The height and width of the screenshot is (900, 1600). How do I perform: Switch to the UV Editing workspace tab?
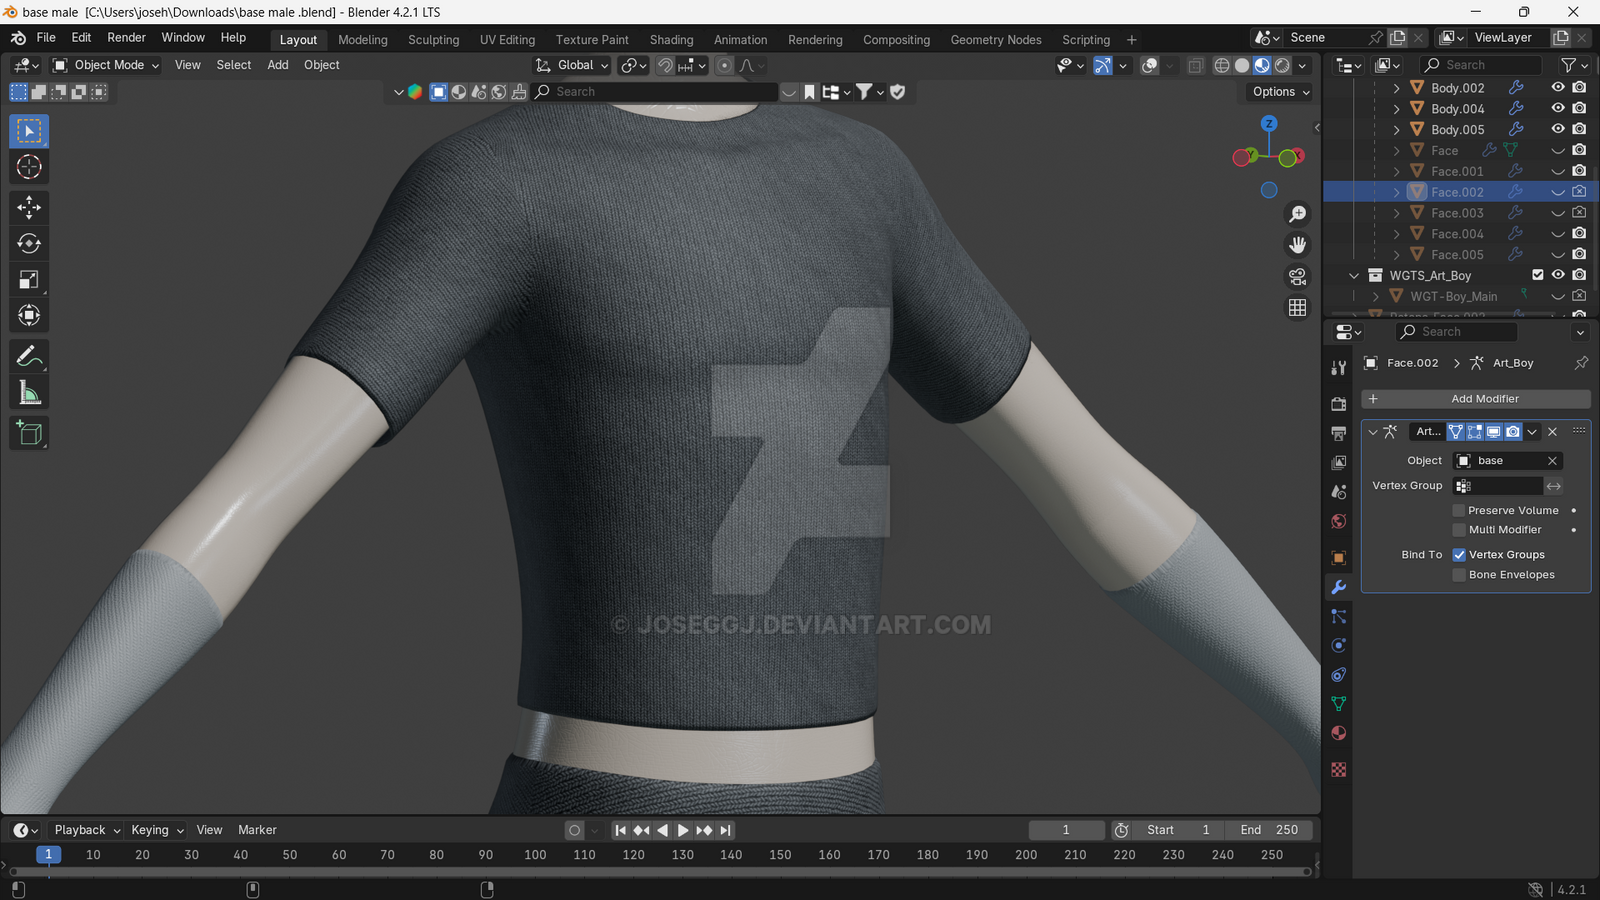coord(507,40)
